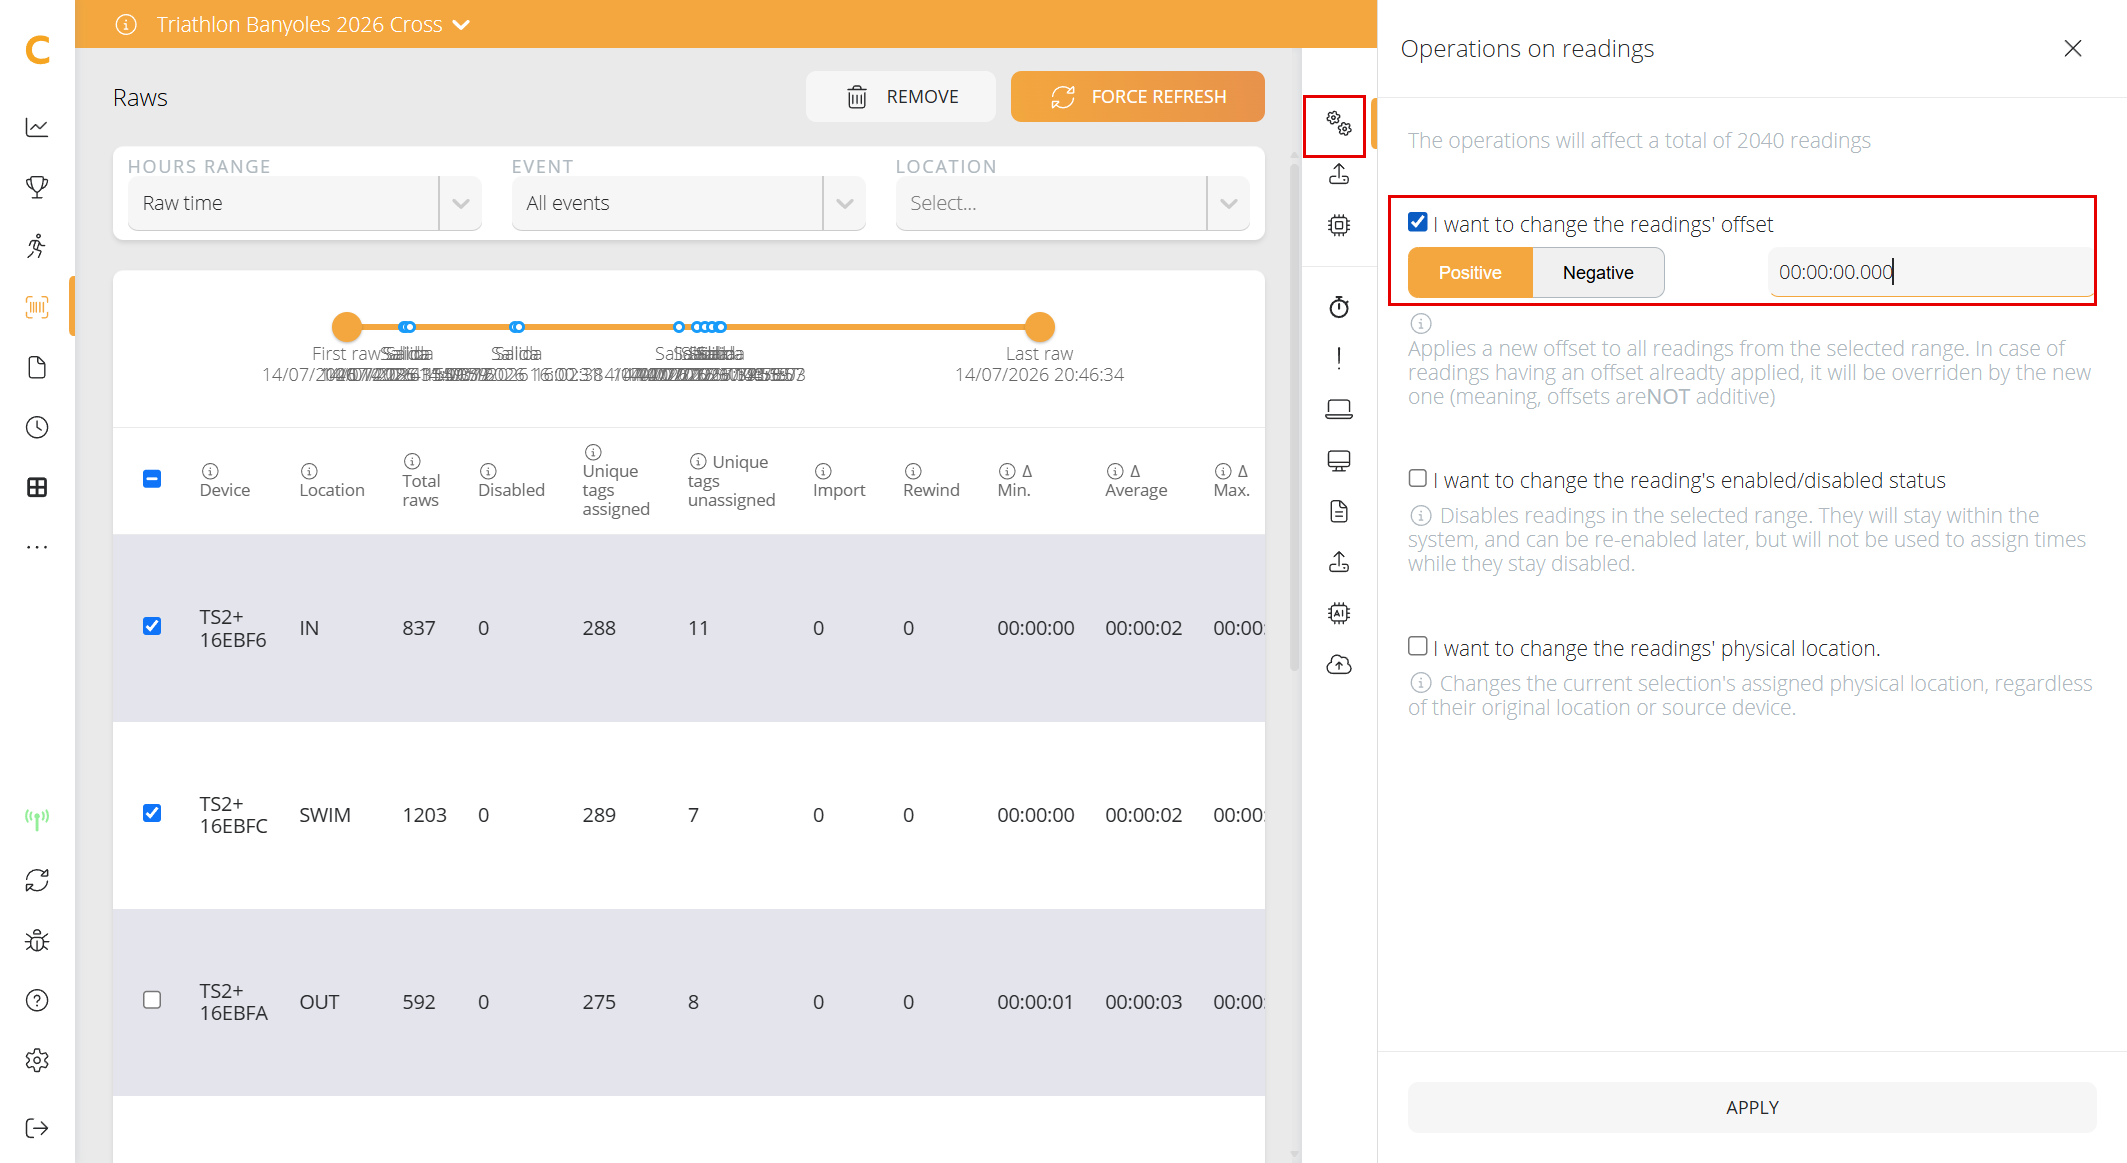This screenshot has height=1163, width=2127.
Task: Check the TS2+ 16EBFA device row
Action: (x=152, y=1000)
